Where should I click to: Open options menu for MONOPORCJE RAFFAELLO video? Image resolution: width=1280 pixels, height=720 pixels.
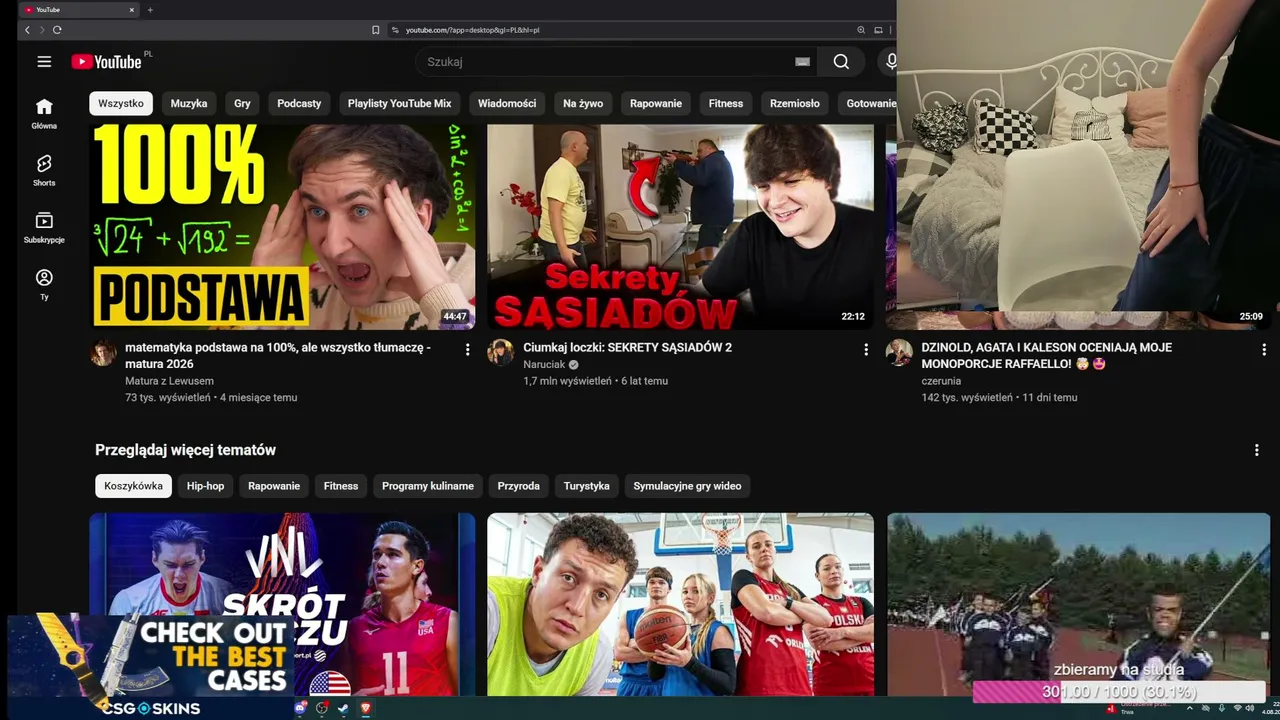click(x=1264, y=349)
